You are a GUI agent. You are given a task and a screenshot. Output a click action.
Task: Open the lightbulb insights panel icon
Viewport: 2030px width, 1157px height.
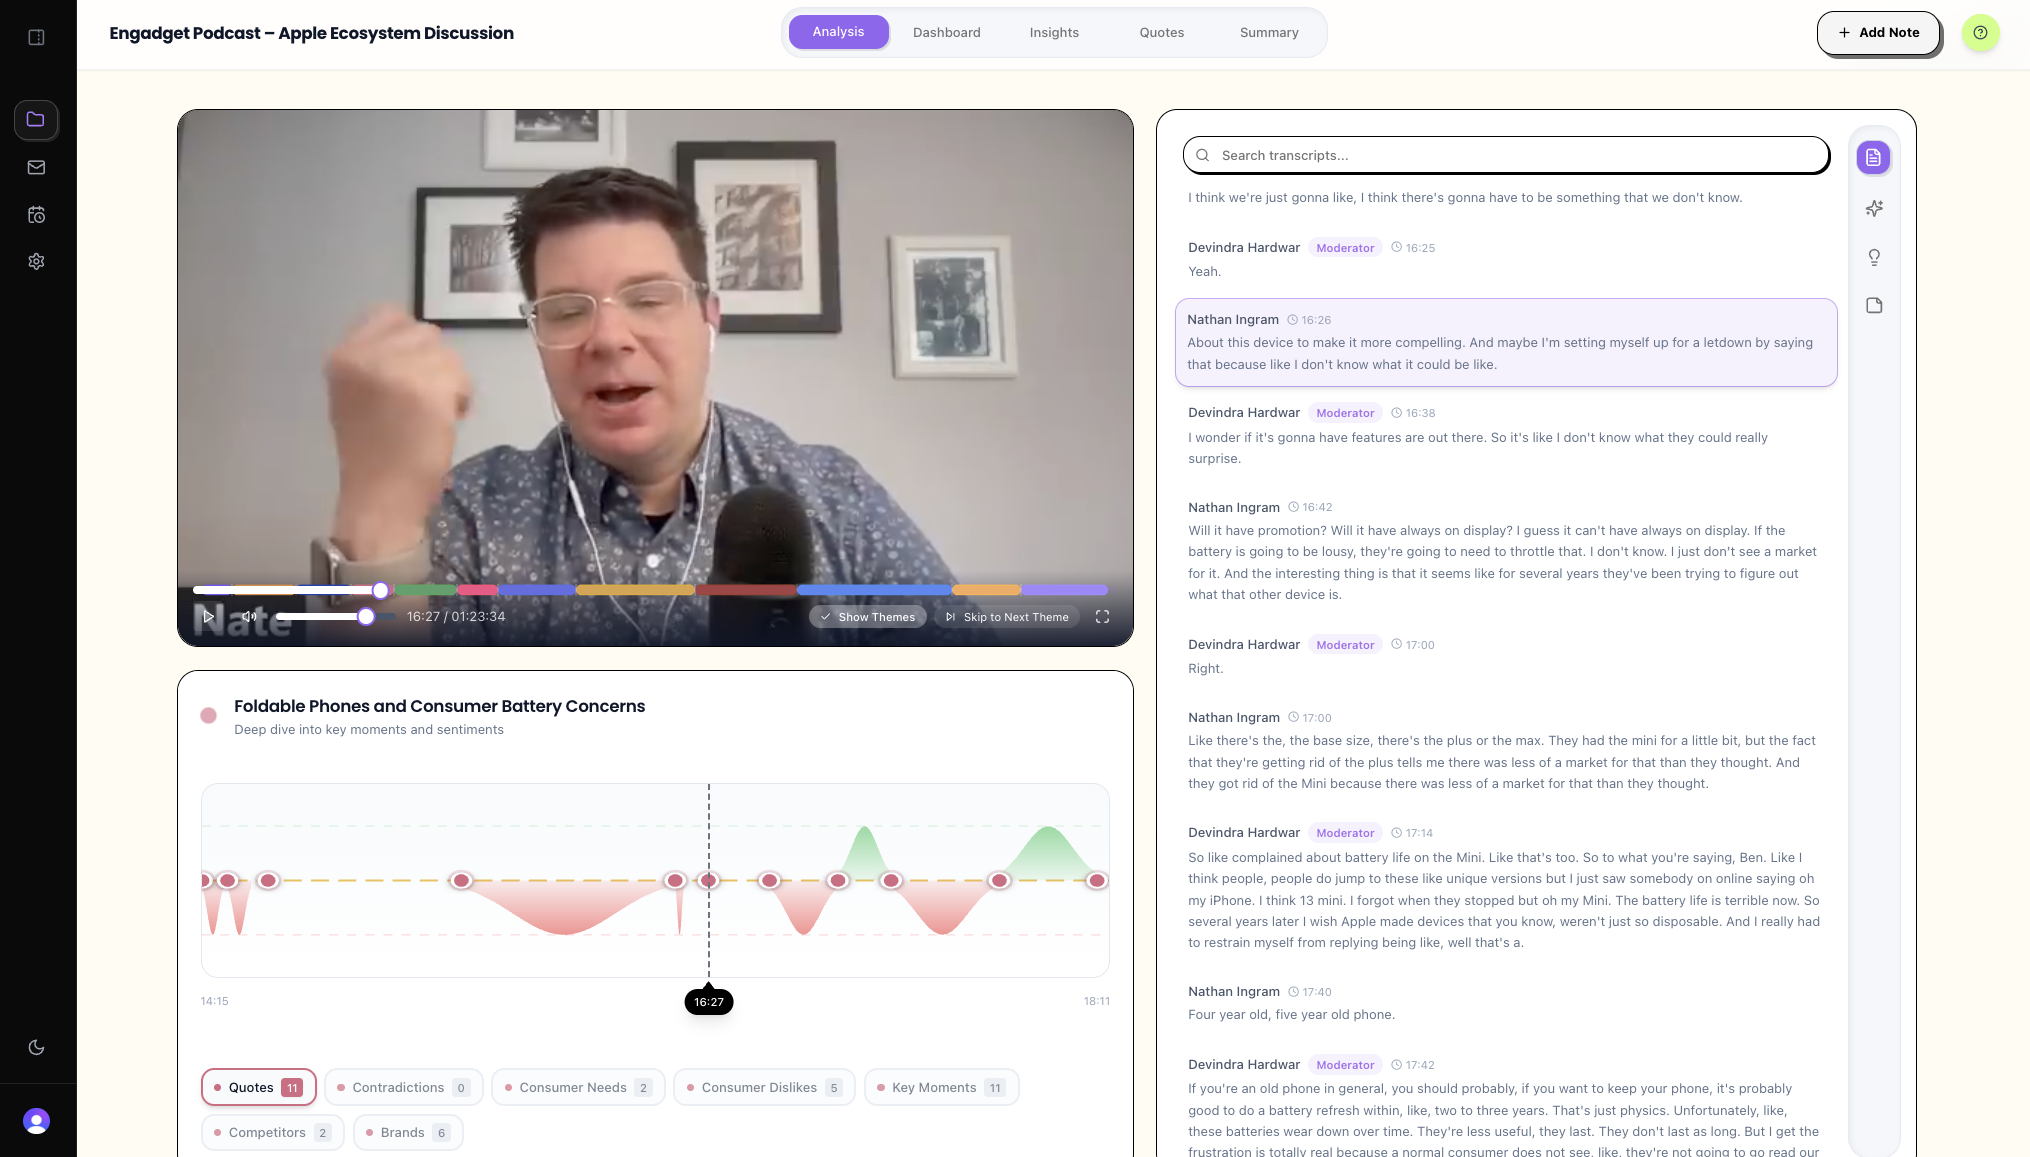tap(1874, 257)
